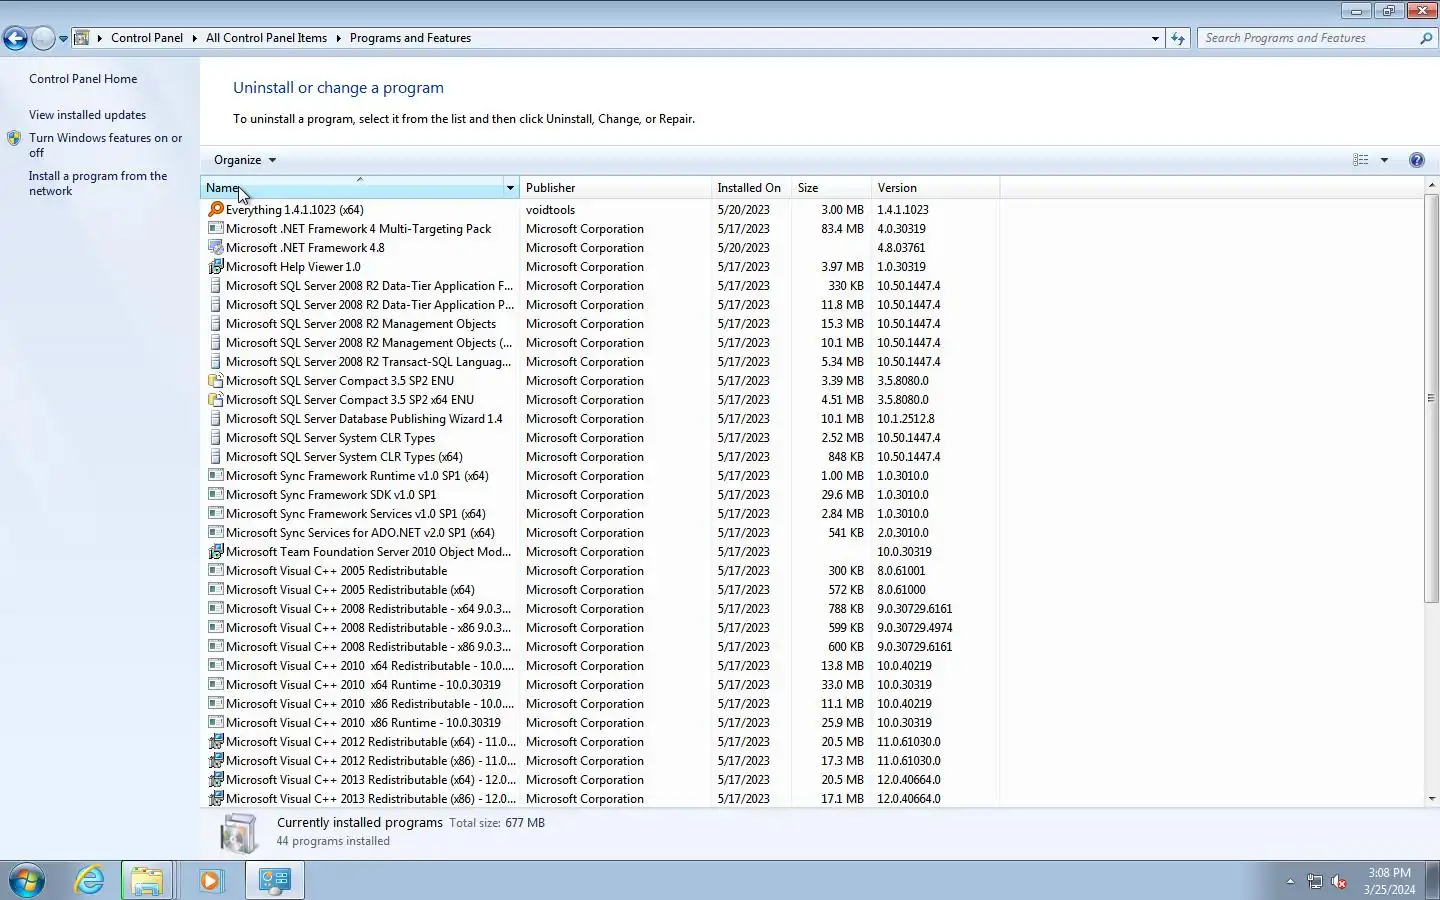Click the Team Foundation Server 2010 Object Model icon
The height and width of the screenshot is (900, 1440).
(x=215, y=552)
